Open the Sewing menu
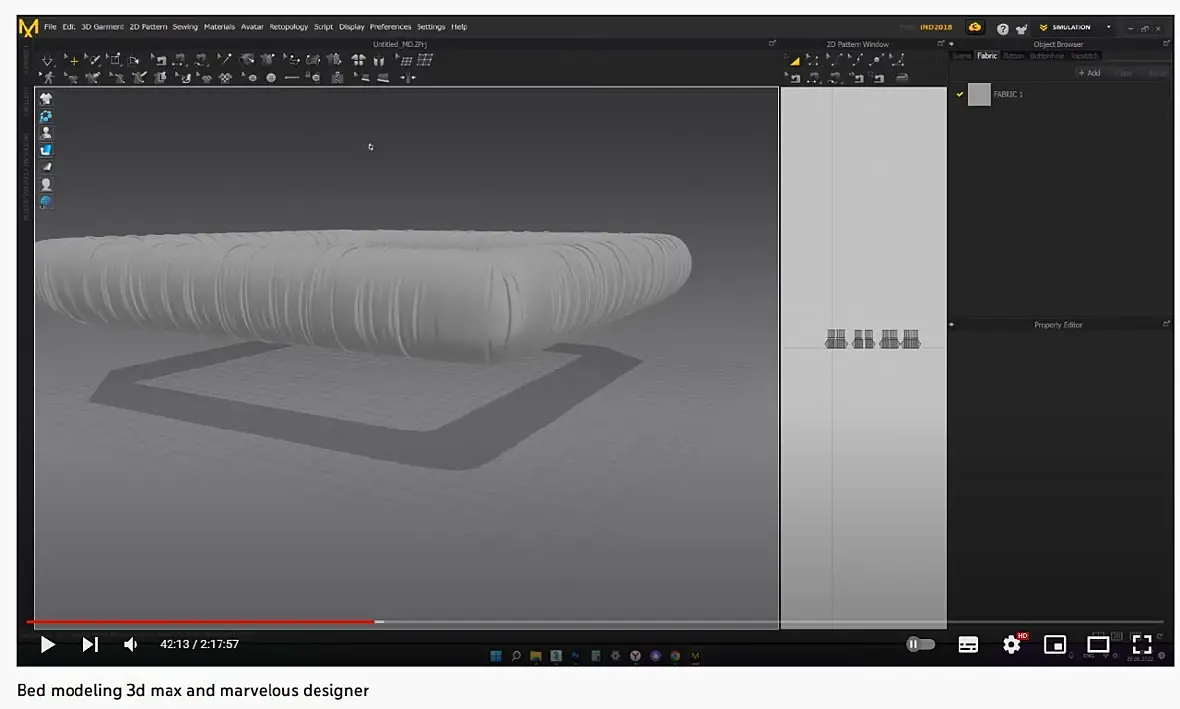Viewport: 1180px width, 709px height. [185, 26]
